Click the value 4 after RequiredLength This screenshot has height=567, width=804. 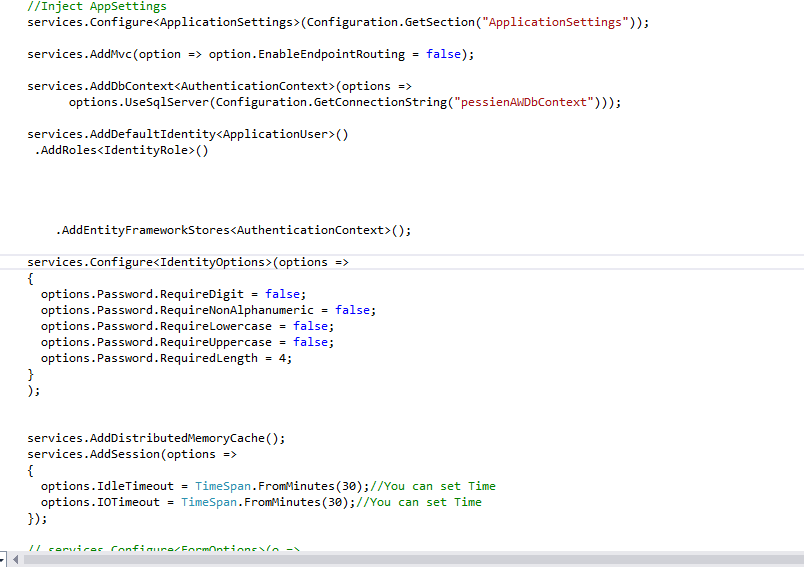coord(285,358)
